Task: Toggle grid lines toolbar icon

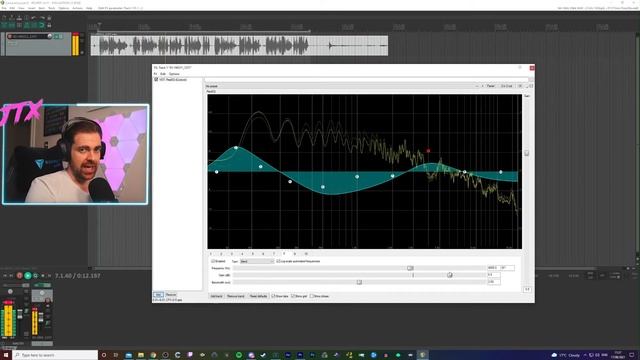Action: click(x=34, y=25)
